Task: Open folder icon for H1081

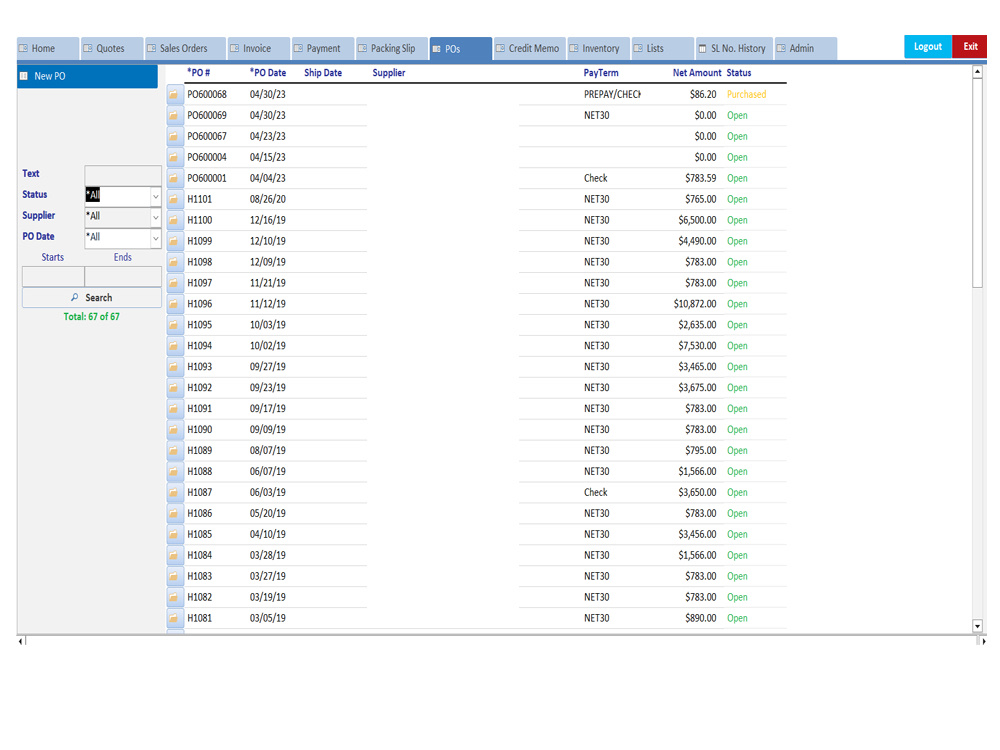Action: [174, 619]
